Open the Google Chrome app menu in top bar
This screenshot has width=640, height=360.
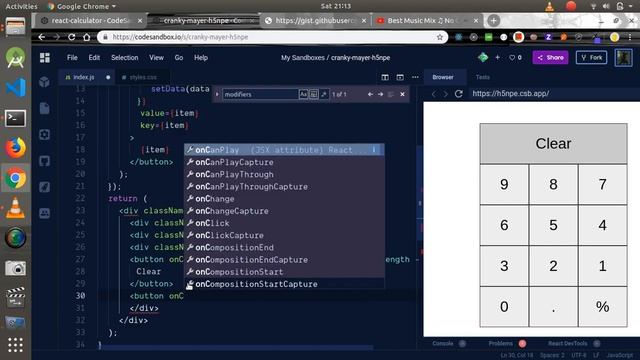pyautogui.click(x=82, y=6)
